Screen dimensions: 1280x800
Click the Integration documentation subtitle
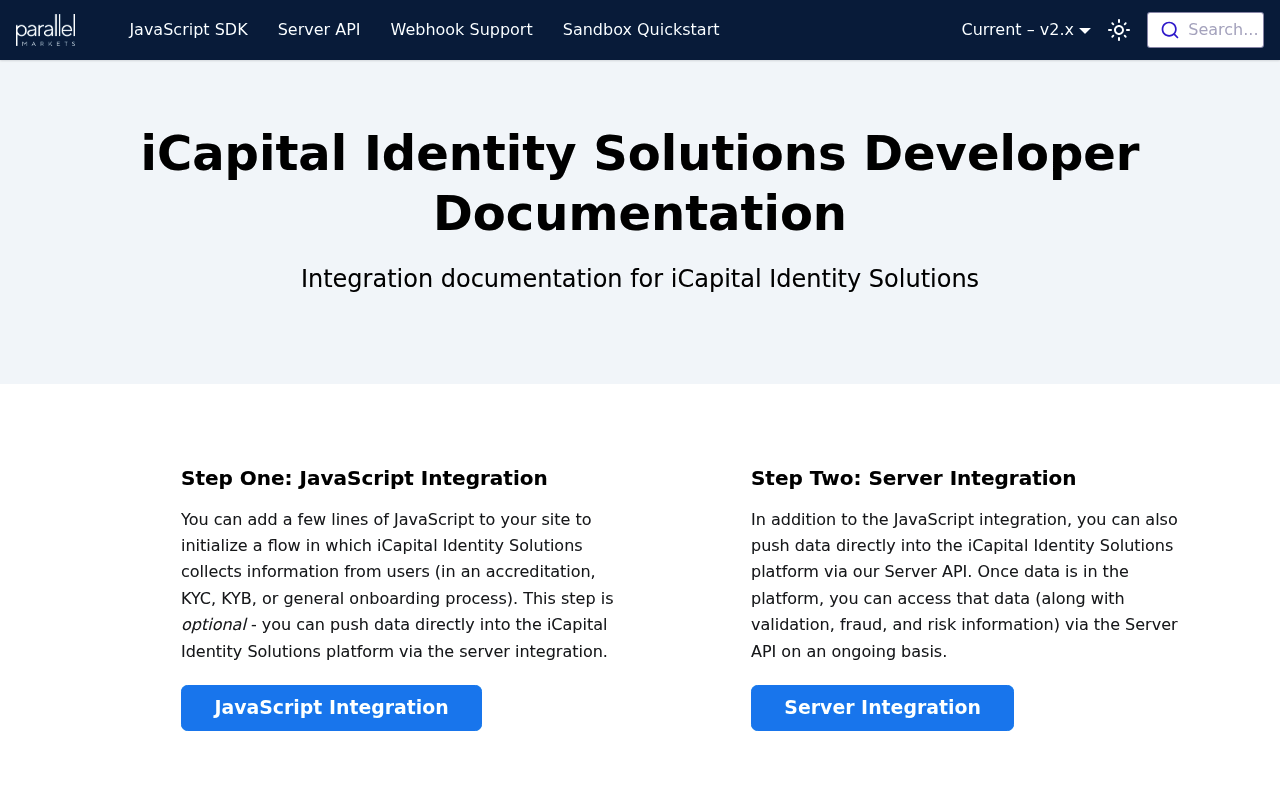tap(640, 279)
